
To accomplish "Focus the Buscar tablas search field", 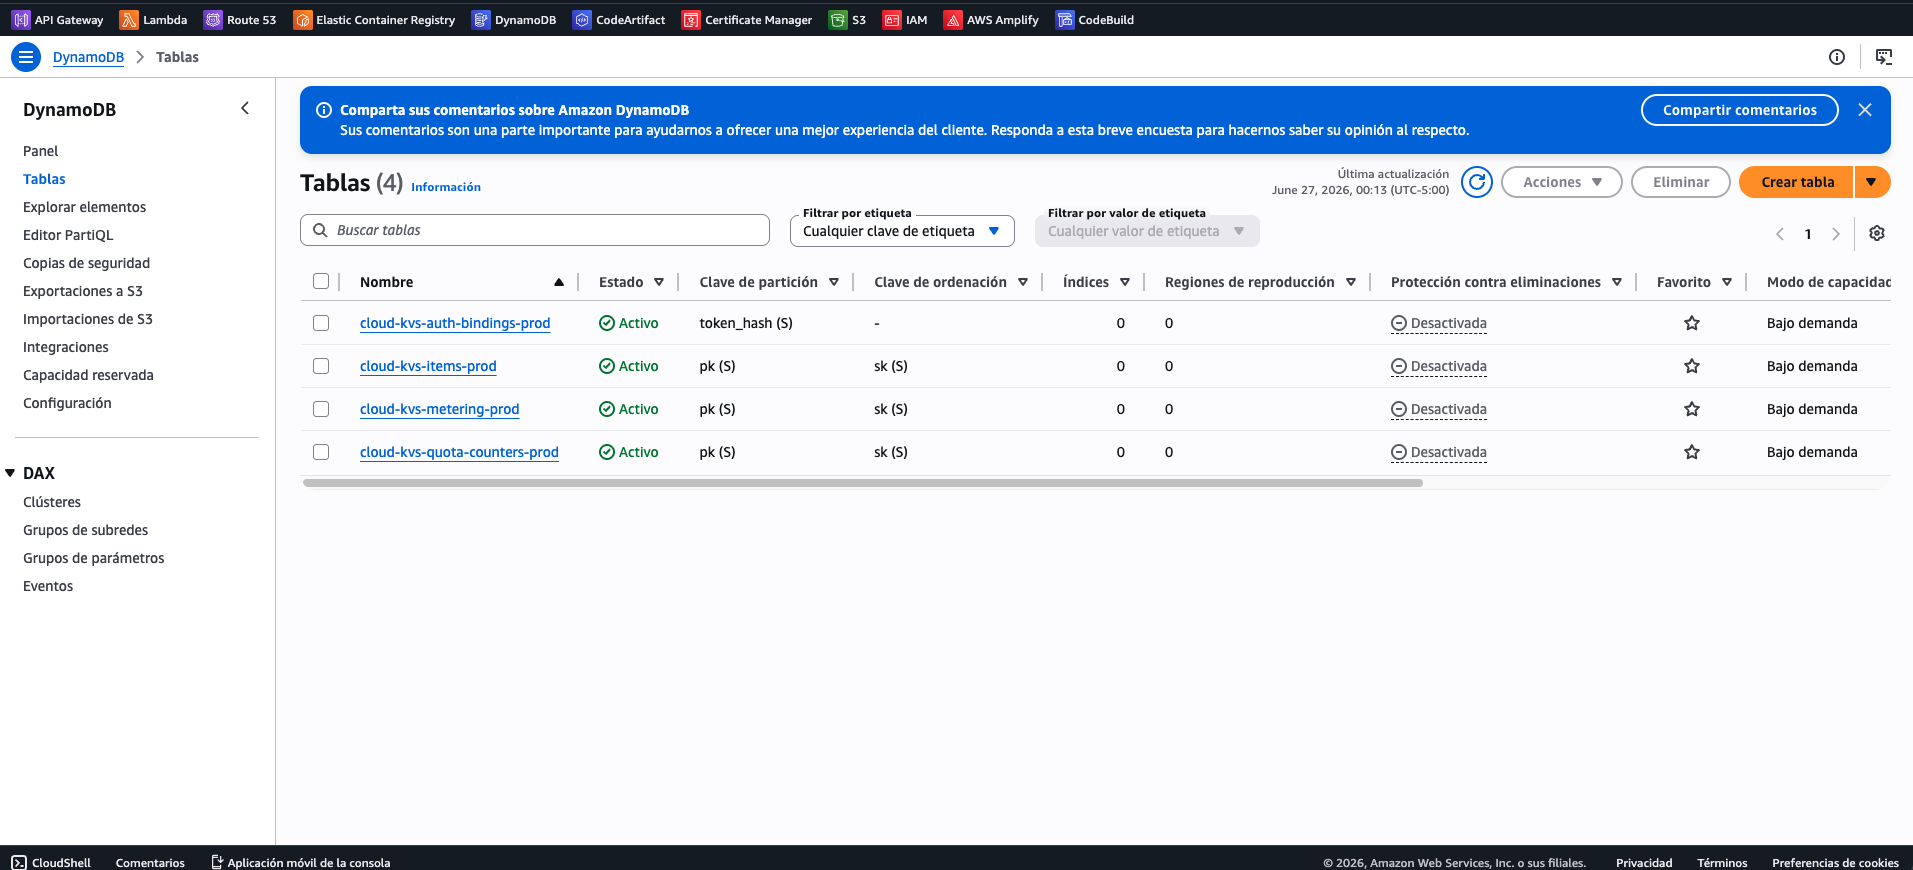I will (x=535, y=230).
